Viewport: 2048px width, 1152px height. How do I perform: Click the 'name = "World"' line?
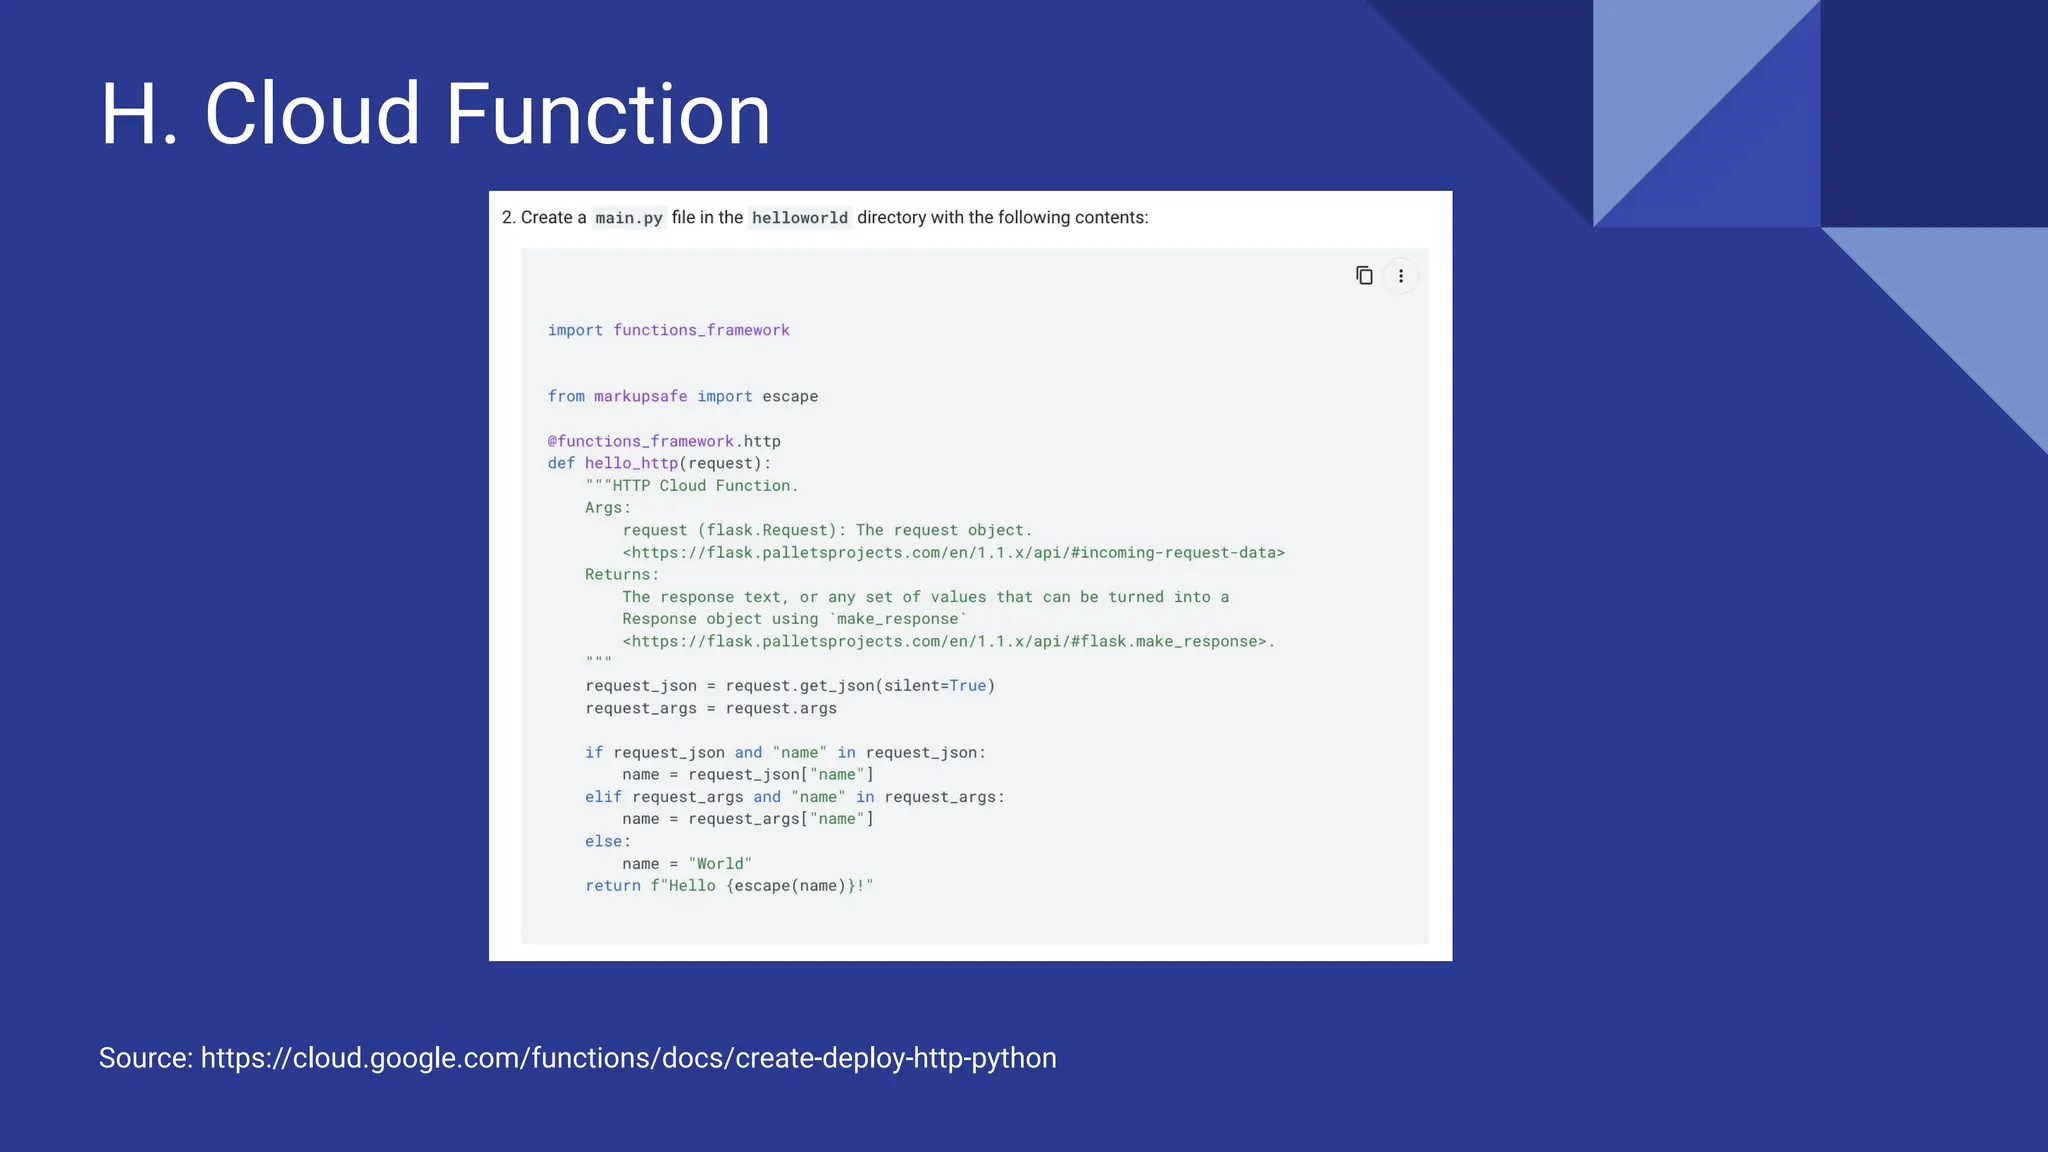point(687,864)
